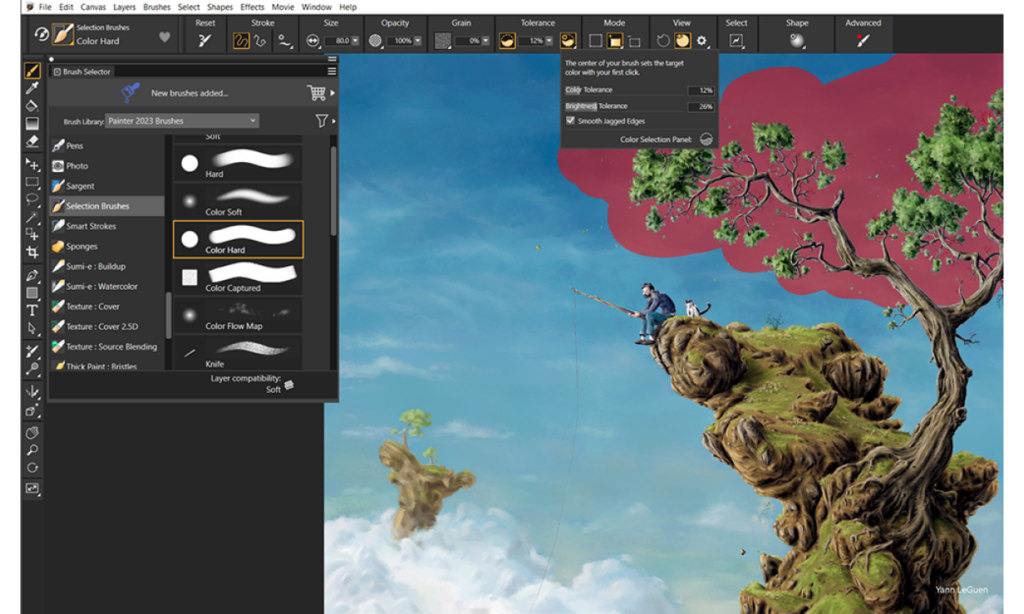Toggle favorite heart for Color Hard brush
This screenshot has height=614, width=1024.
(x=165, y=37)
